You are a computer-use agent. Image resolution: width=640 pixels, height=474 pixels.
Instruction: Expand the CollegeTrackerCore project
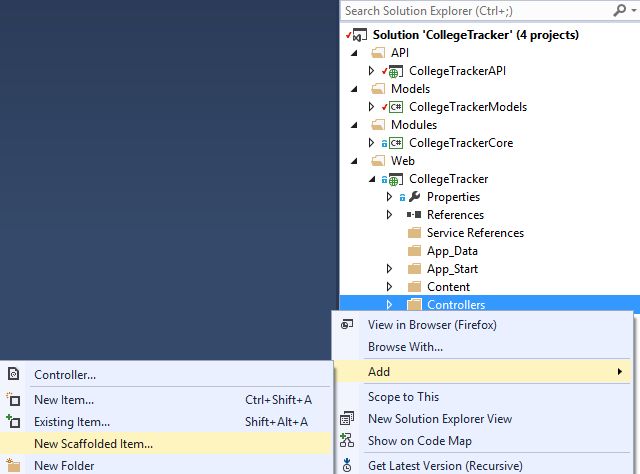371,143
